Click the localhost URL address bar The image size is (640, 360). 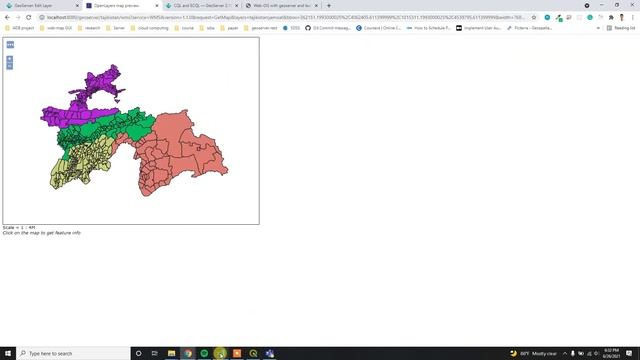point(286,18)
